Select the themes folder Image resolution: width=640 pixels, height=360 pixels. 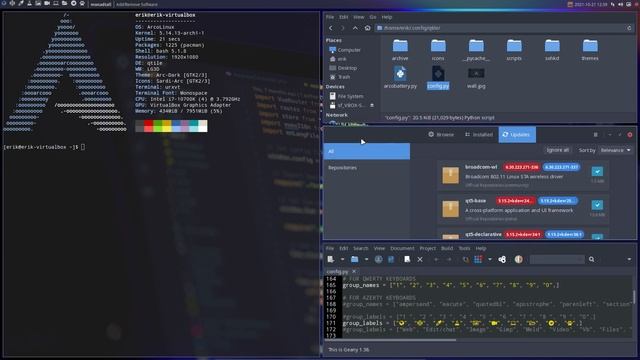(x=590, y=50)
